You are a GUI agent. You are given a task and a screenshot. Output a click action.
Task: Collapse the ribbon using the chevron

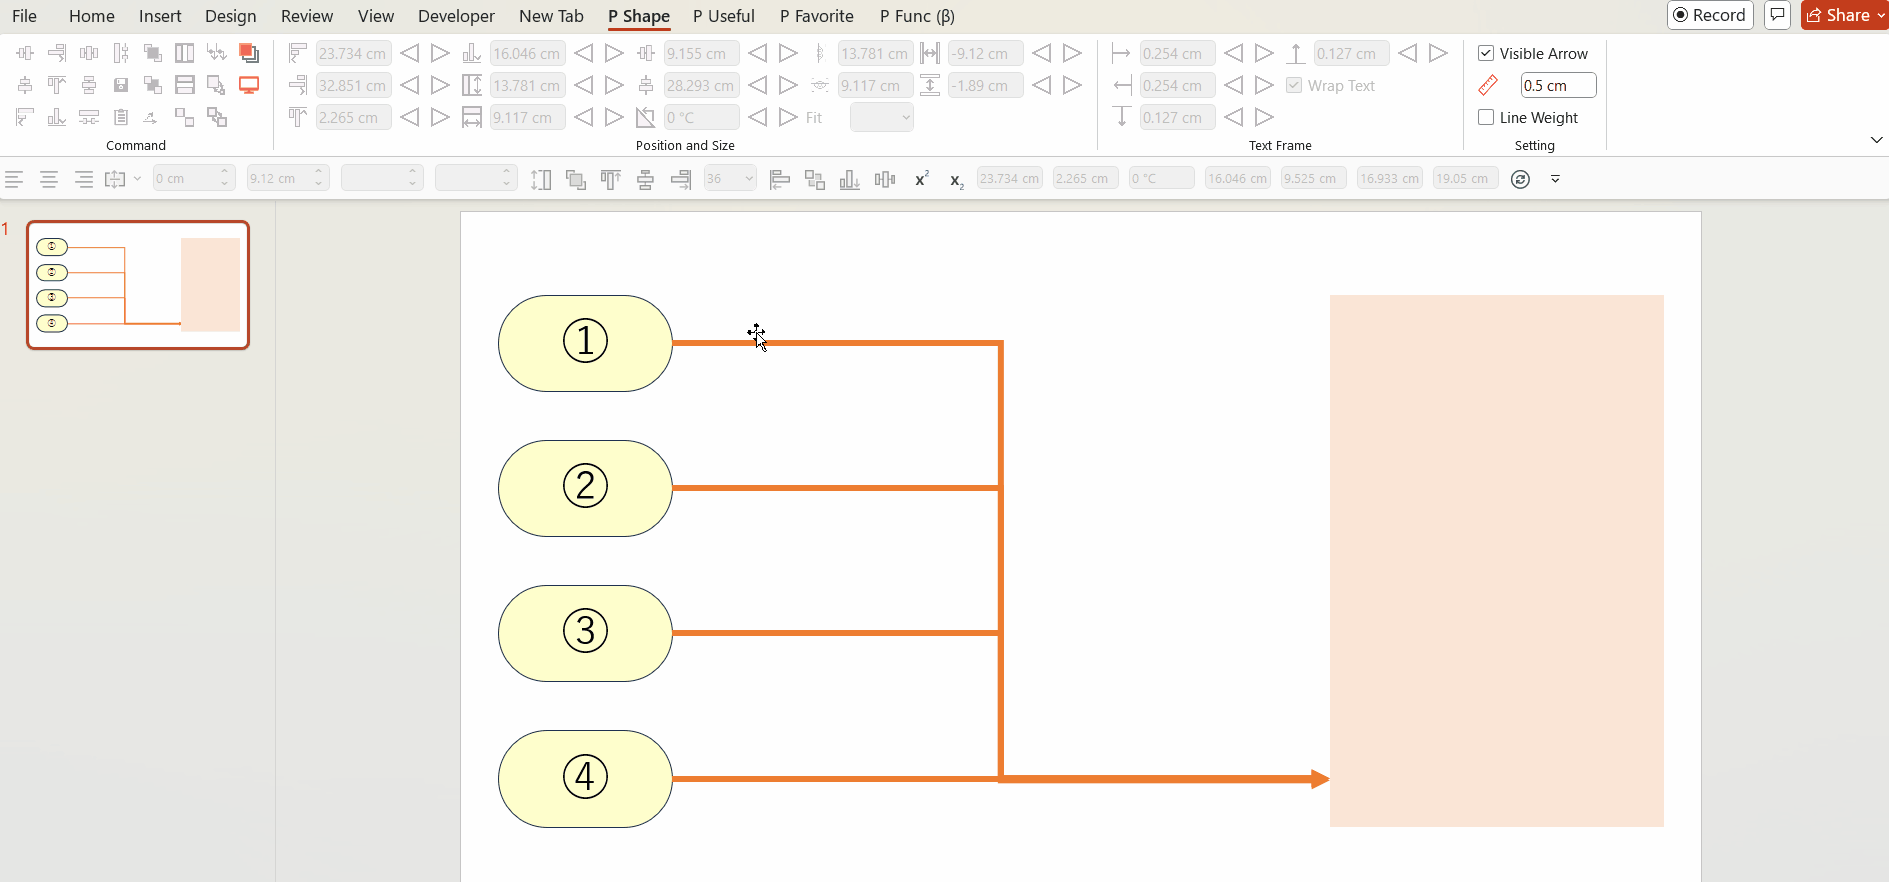click(x=1876, y=140)
